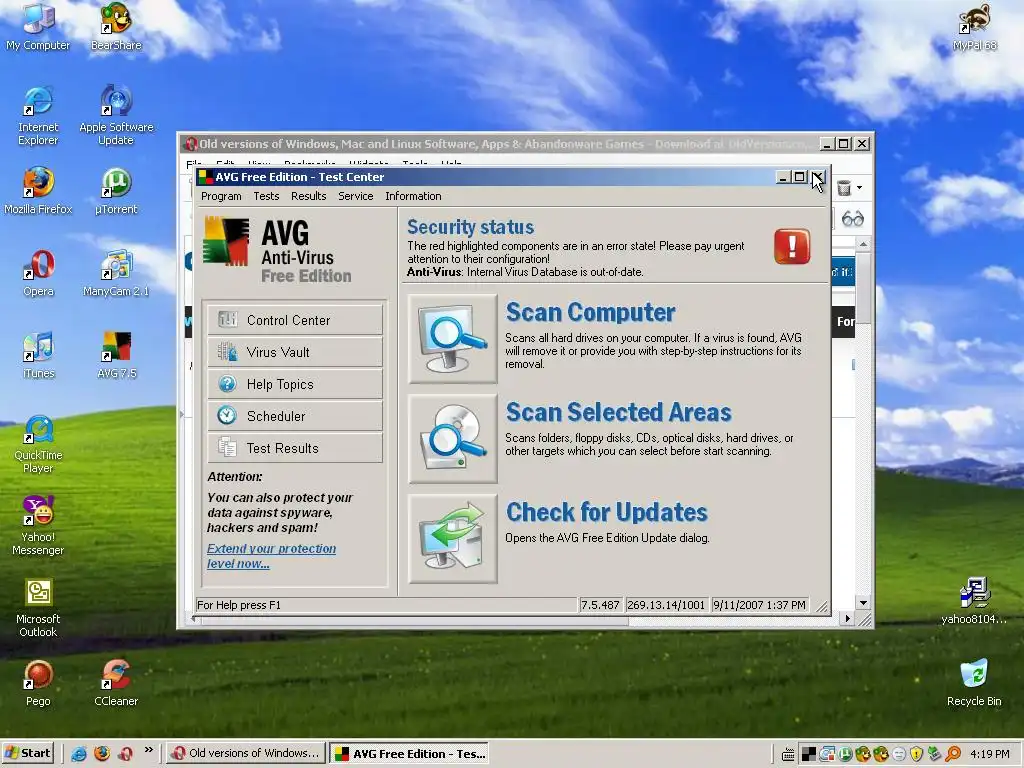Viewport: 1024px width, 768px height.
Task: Open Help Topics in AVG
Action: pos(295,384)
